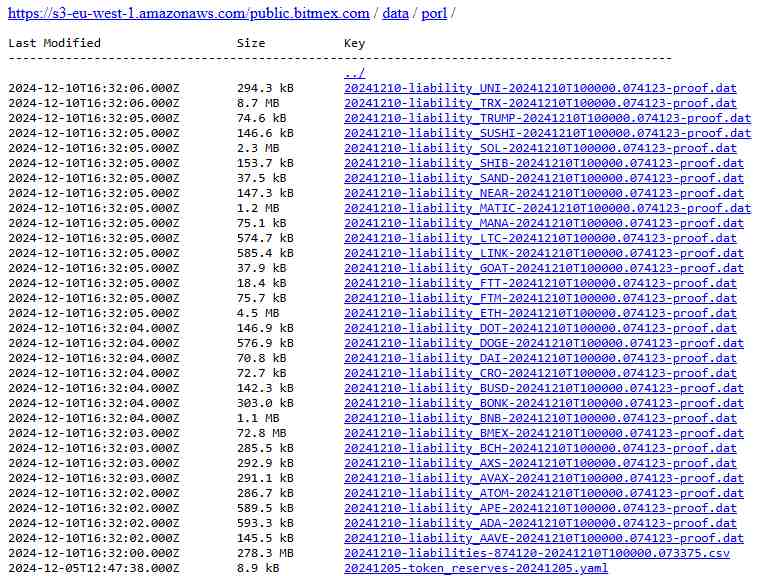This screenshot has width=760, height=576.
Task: Download the liability_CRO proof.dat file
Action: pyautogui.click(x=540, y=374)
